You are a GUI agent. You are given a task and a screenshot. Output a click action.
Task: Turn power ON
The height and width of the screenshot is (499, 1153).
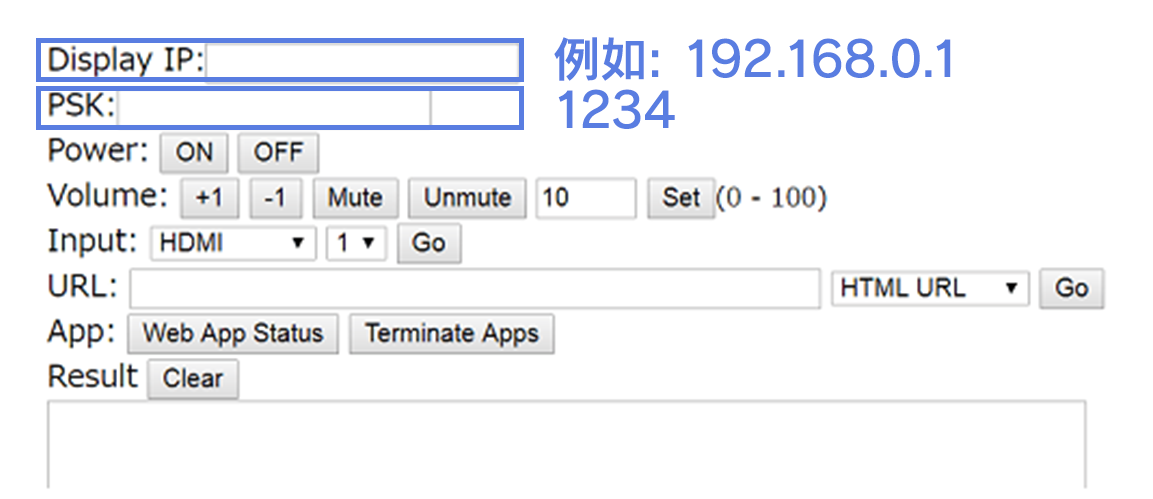tap(194, 153)
